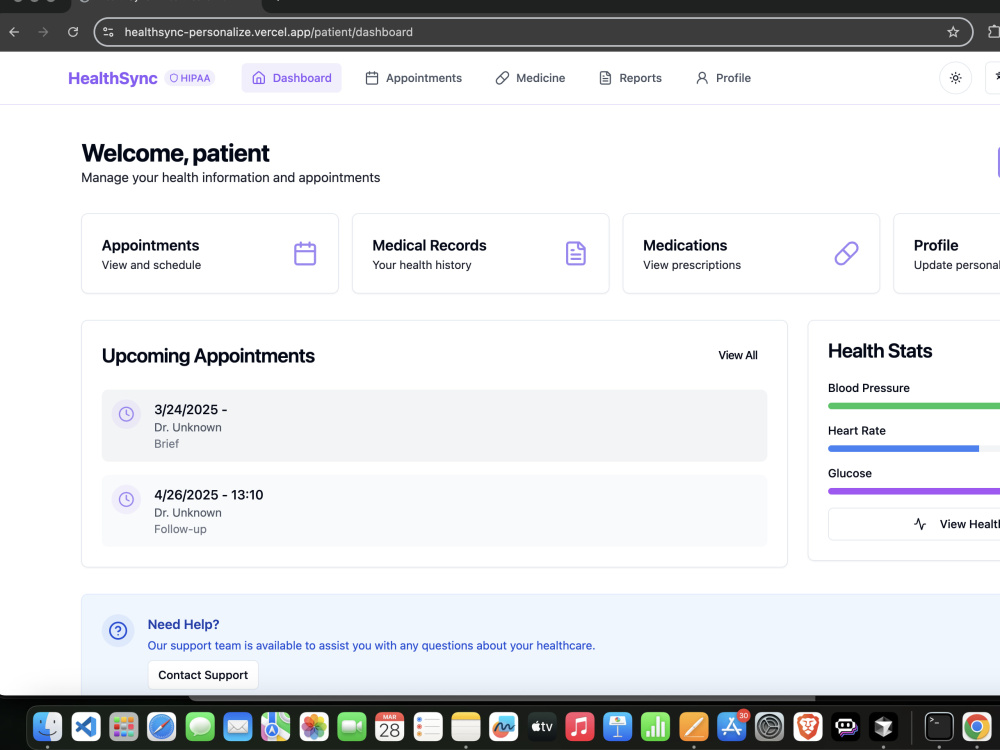Open Photos from the dock

click(314, 727)
